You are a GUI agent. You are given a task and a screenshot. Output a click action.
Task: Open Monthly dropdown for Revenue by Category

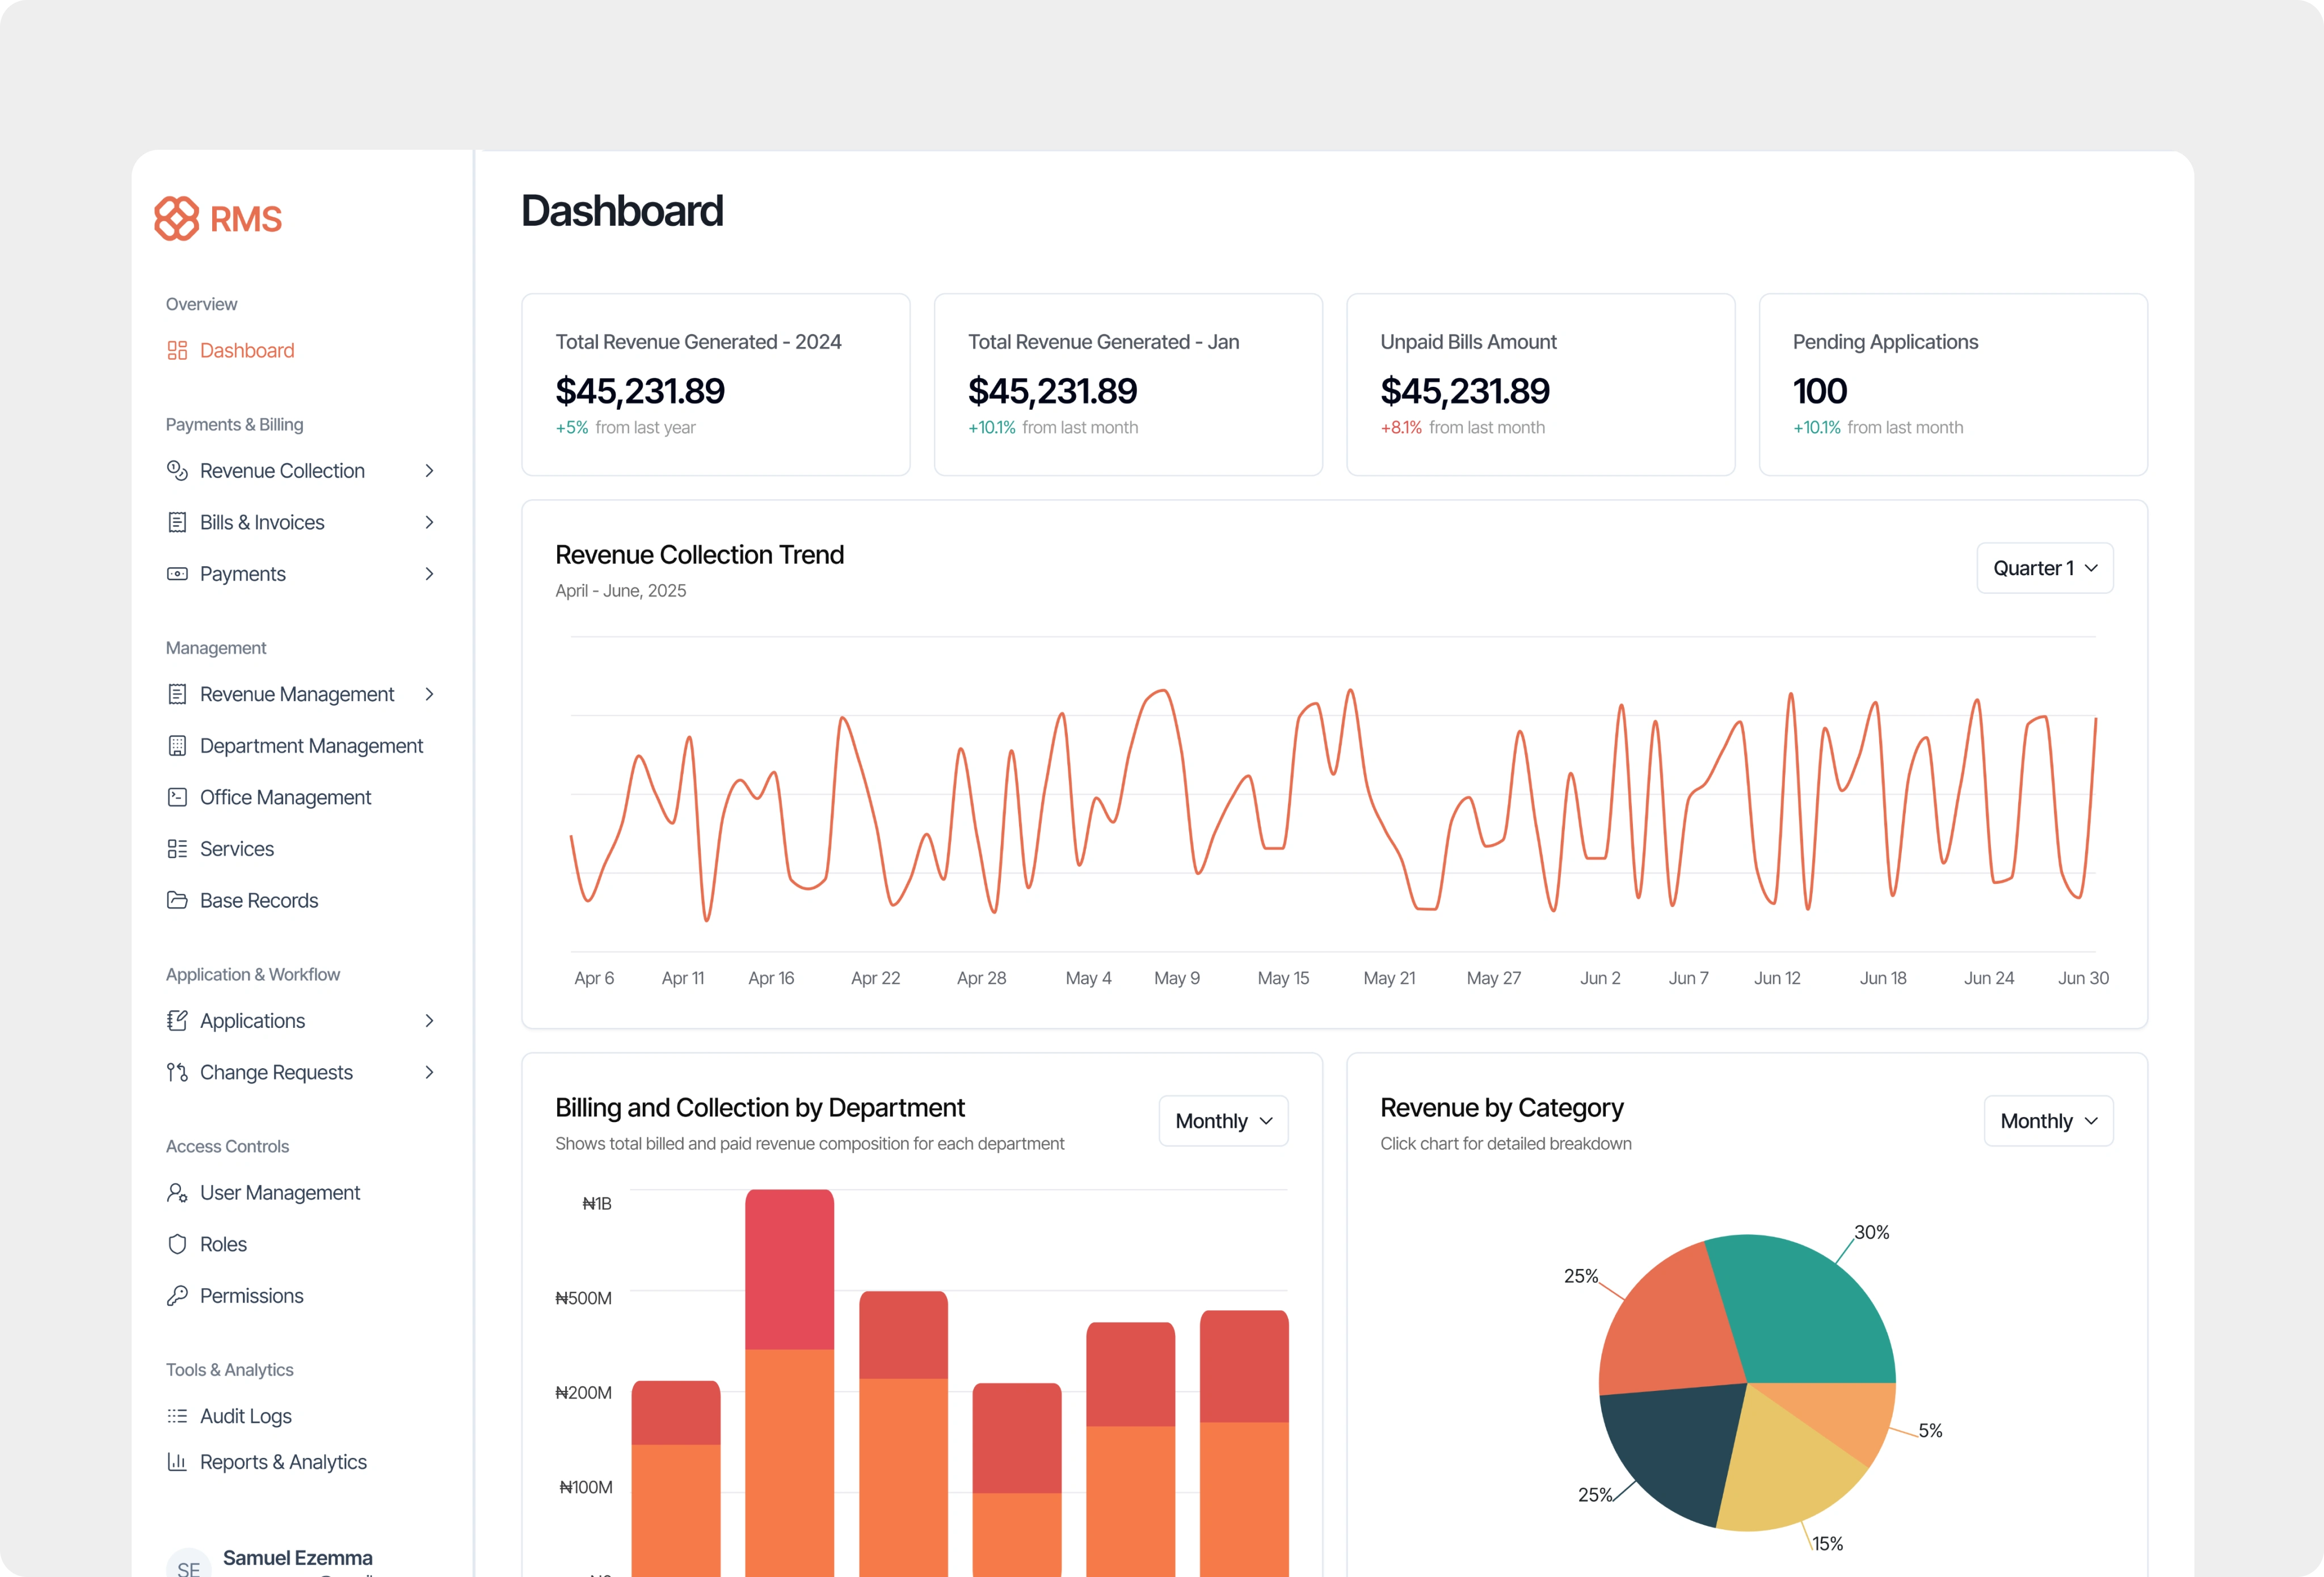pyautogui.click(x=2047, y=1121)
